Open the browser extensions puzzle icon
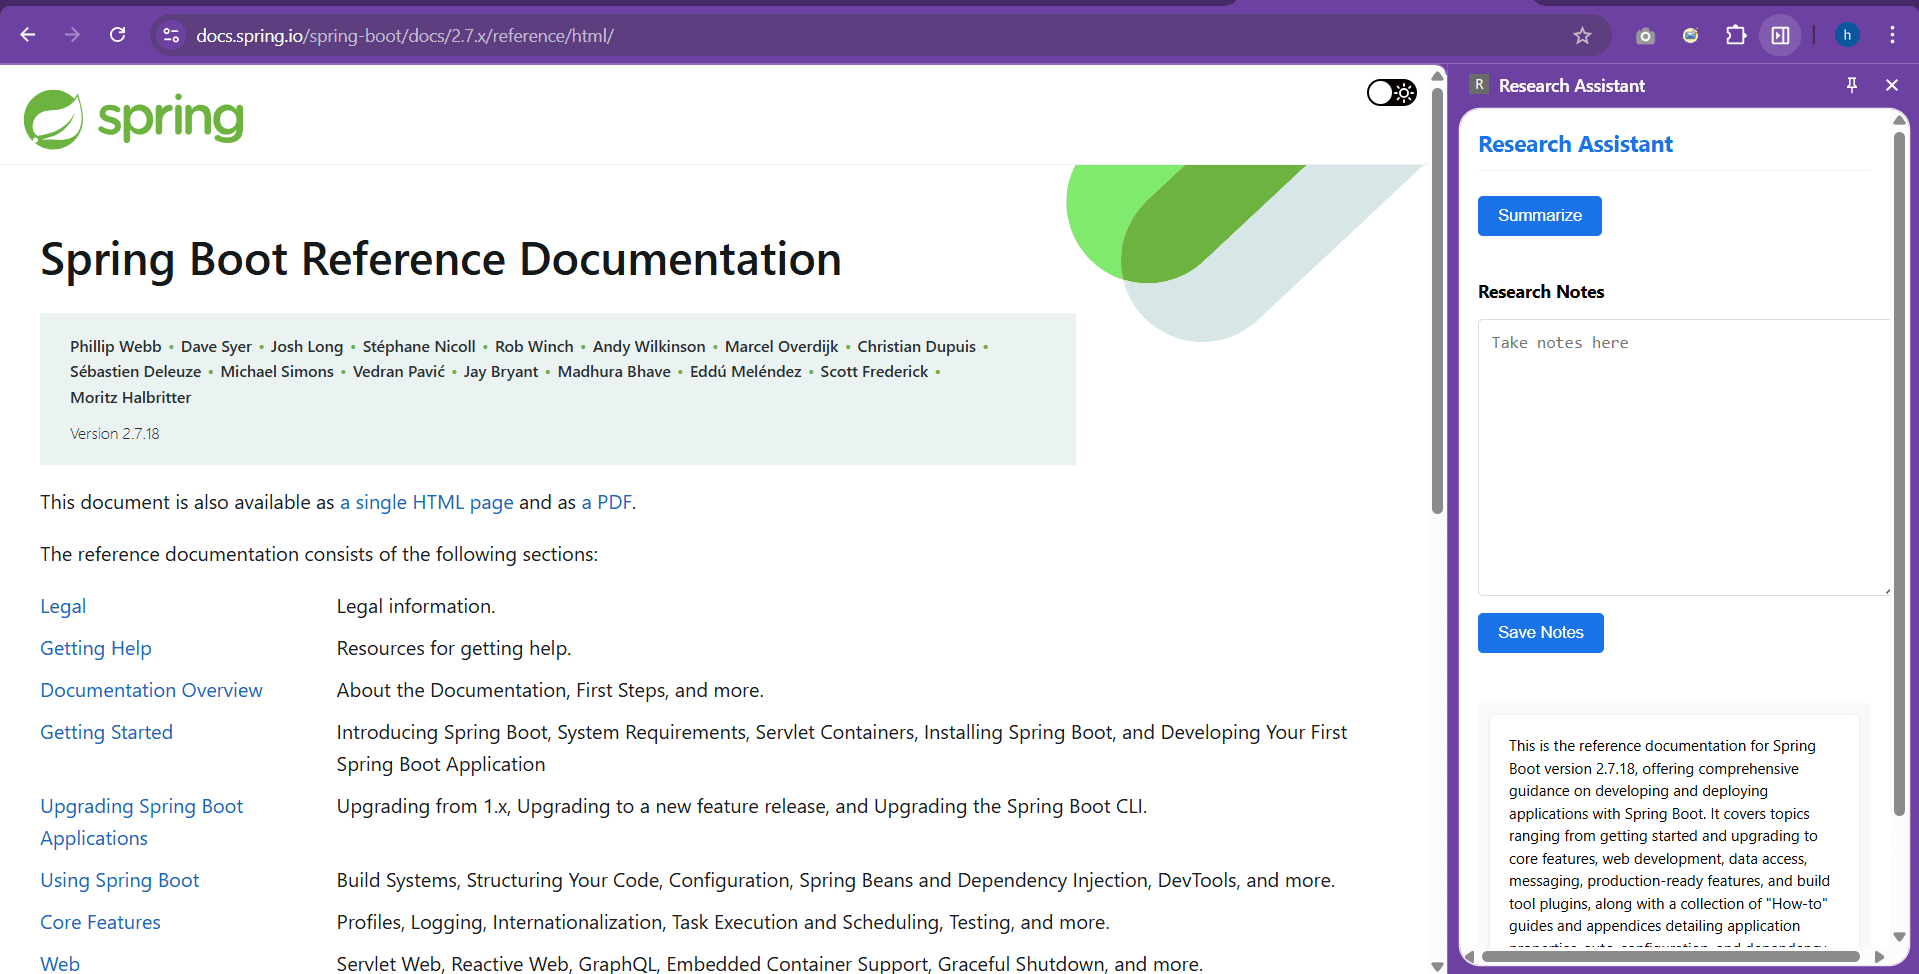 click(x=1735, y=35)
